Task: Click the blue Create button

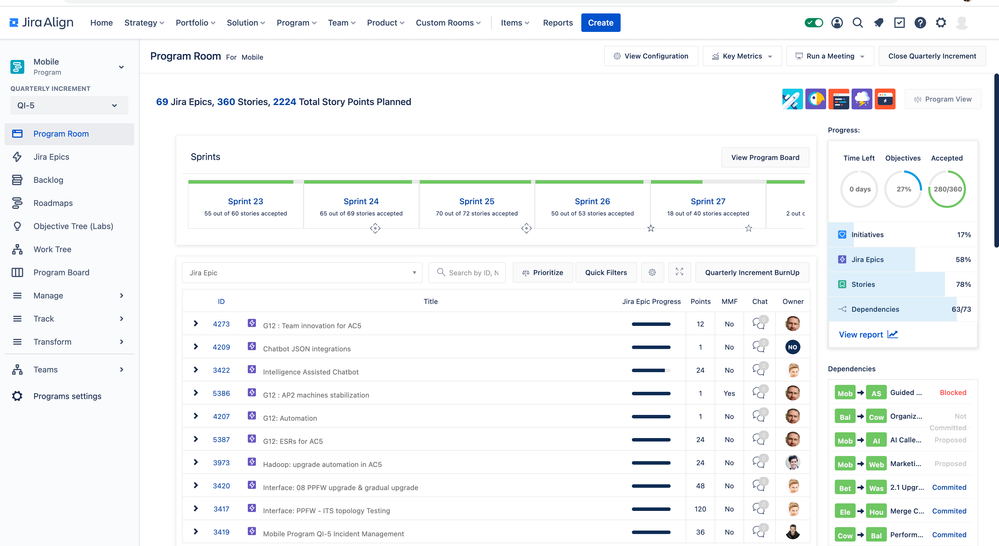Action: point(600,23)
